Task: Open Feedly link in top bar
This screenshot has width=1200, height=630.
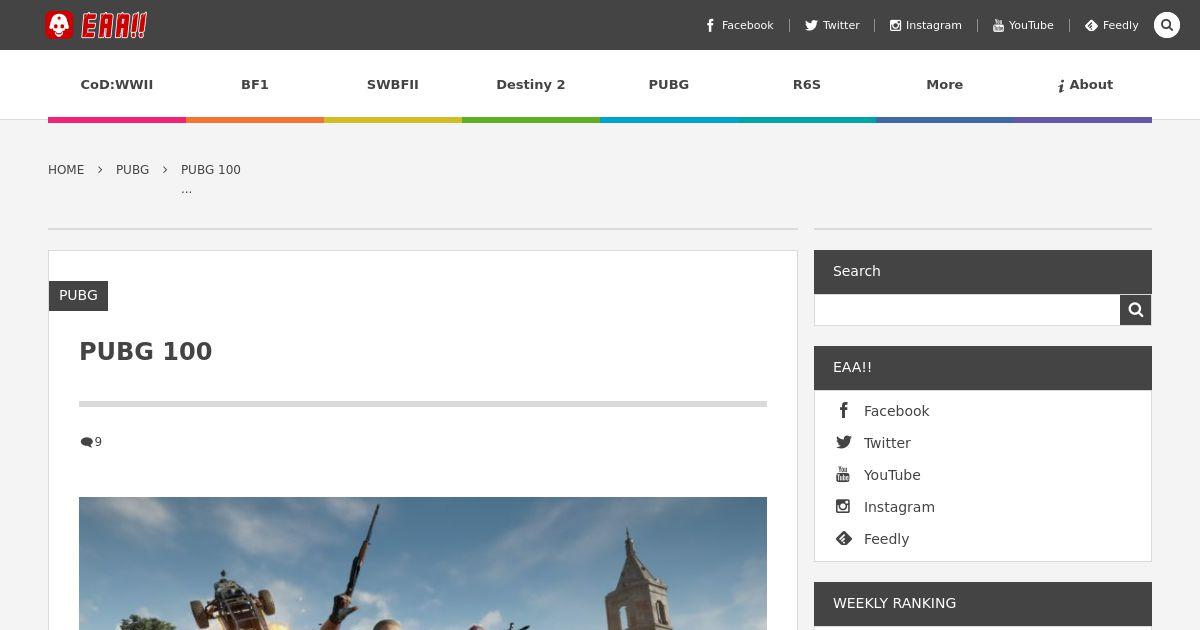Action: [x=1112, y=25]
